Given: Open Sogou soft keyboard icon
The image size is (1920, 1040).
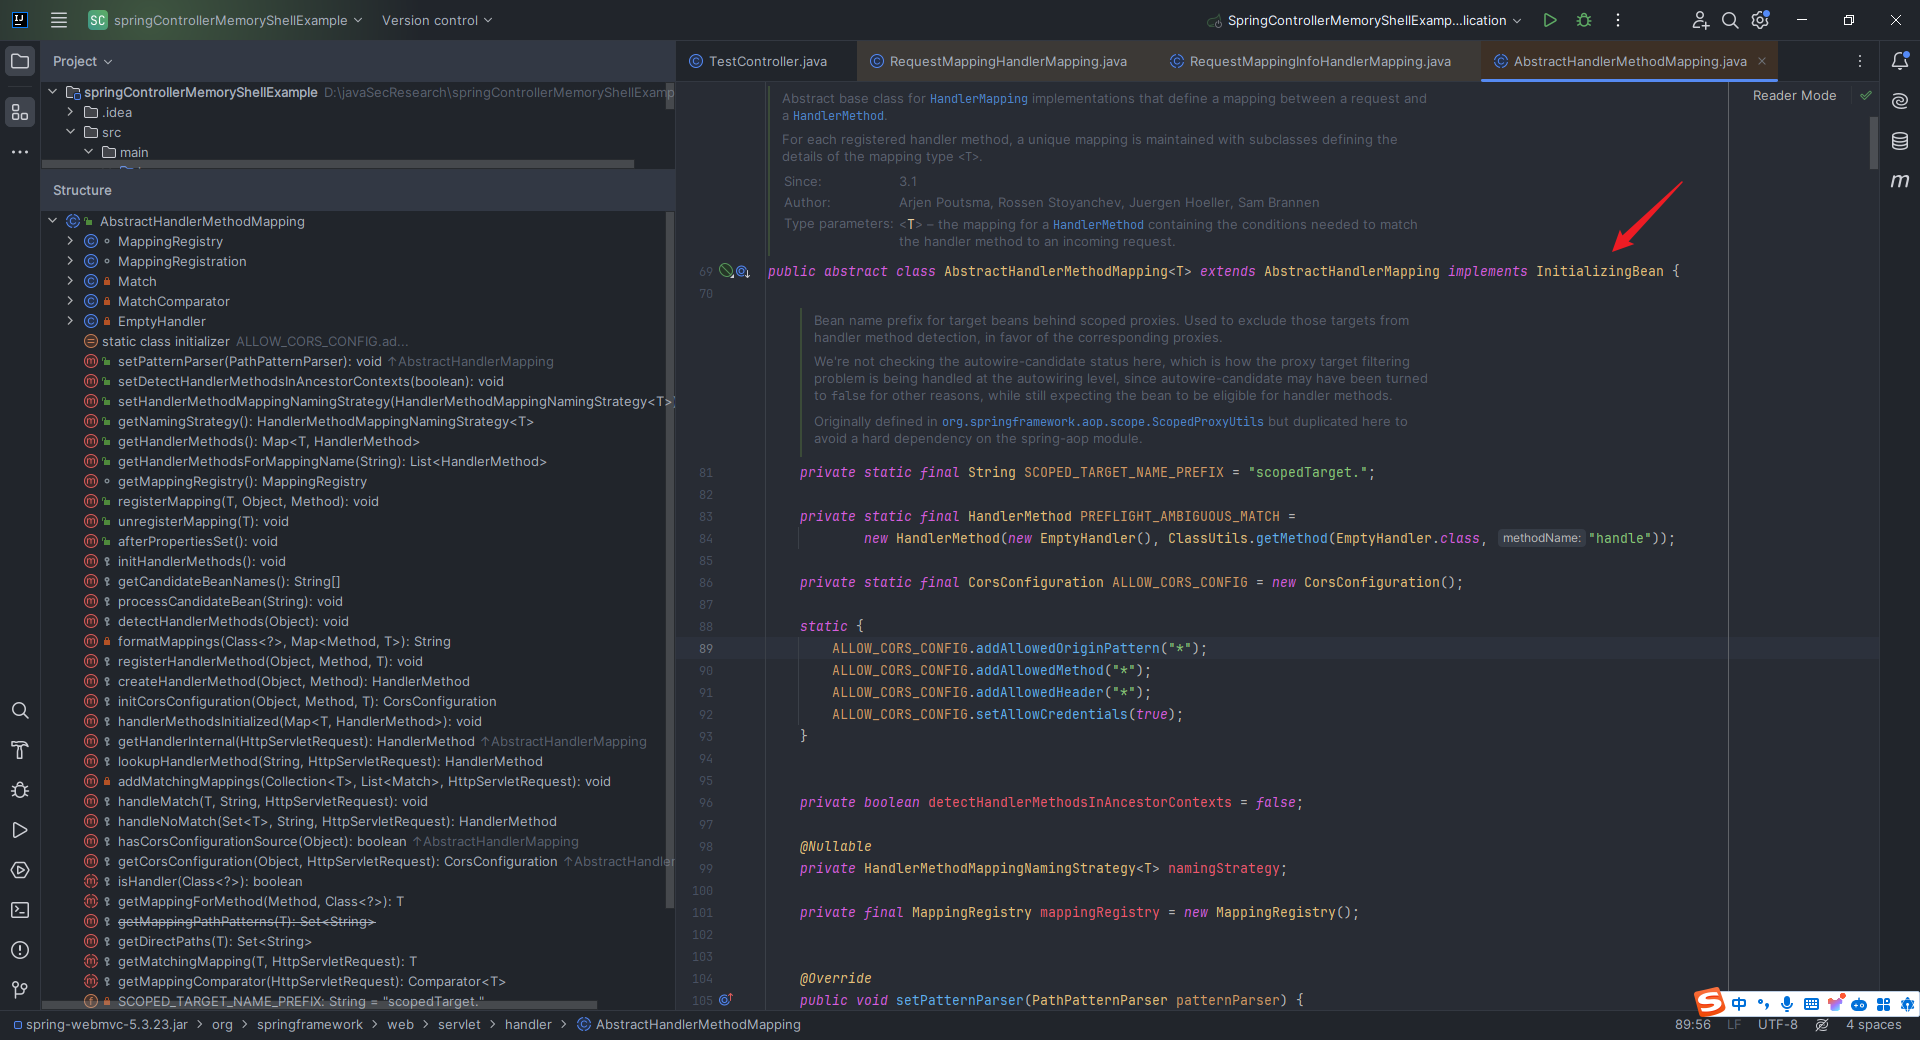Looking at the screenshot, I should click(x=1811, y=1004).
